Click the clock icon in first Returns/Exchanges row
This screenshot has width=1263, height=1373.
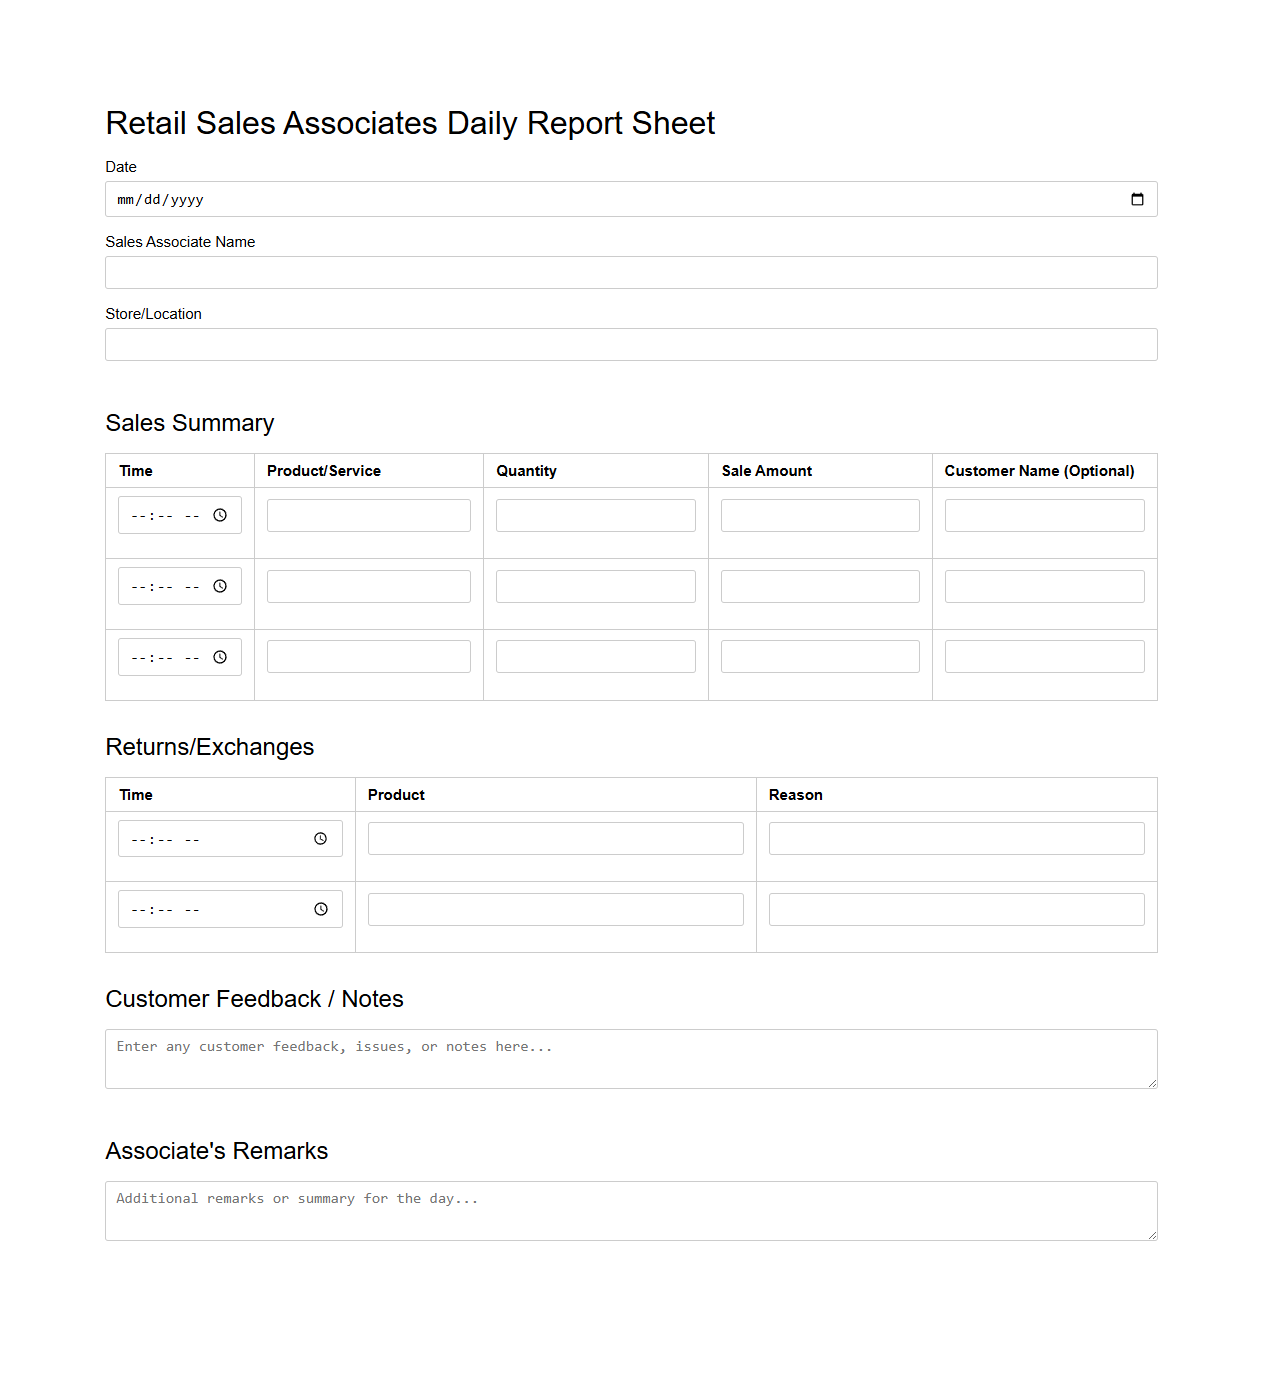click(321, 838)
